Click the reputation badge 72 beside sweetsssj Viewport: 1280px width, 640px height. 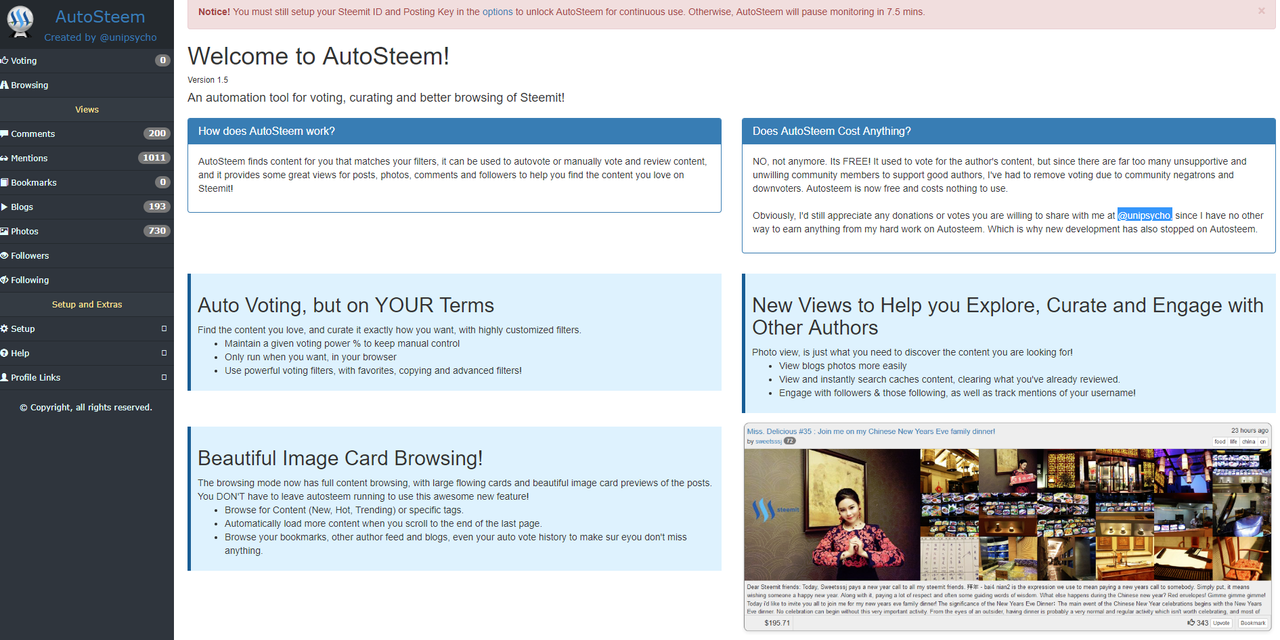(x=789, y=441)
